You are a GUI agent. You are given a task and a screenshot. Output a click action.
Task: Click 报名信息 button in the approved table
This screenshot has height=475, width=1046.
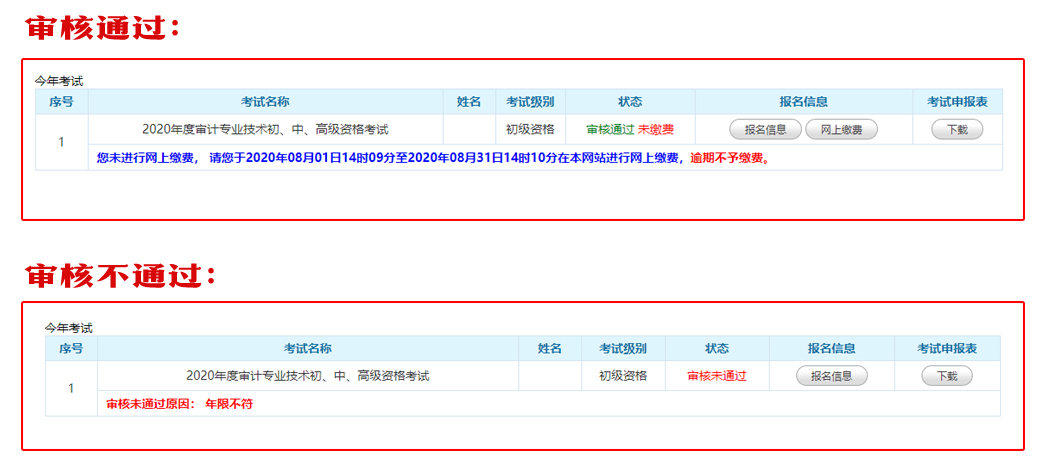coord(765,130)
